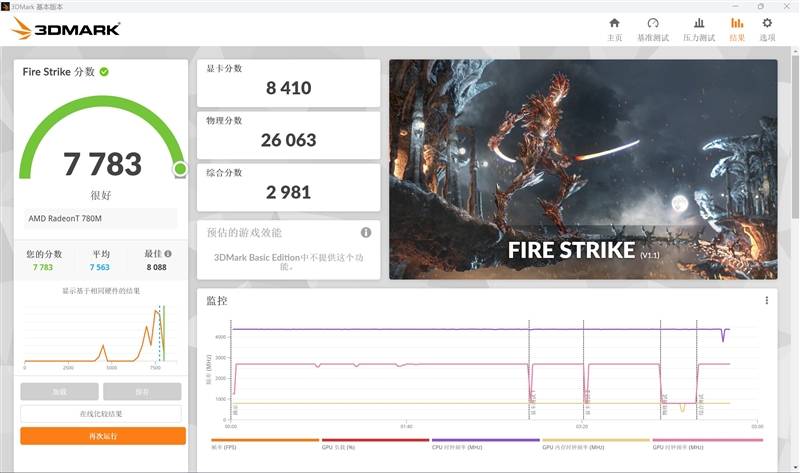The height and width of the screenshot is (473, 800).
Task: Open the 压力测试 stress test icon
Action: pos(698,29)
